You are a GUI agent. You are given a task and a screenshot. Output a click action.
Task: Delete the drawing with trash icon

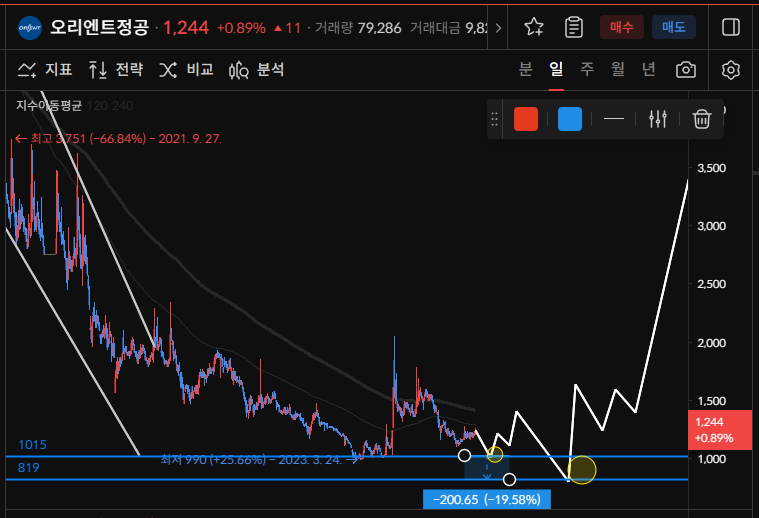tap(701, 119)
